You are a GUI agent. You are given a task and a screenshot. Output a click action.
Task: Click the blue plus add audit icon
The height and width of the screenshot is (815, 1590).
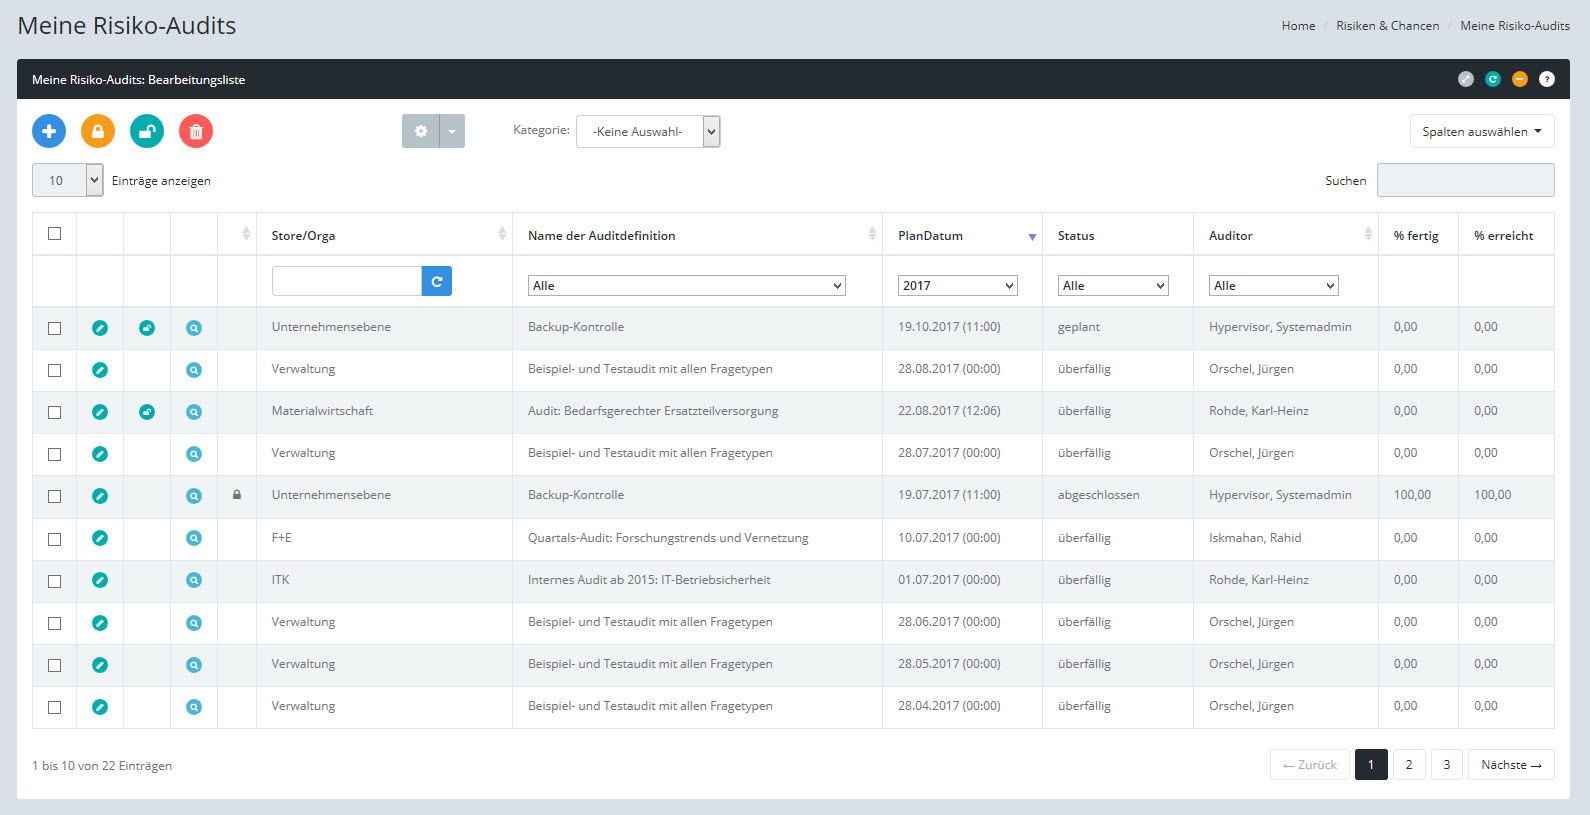click(49, 131)
